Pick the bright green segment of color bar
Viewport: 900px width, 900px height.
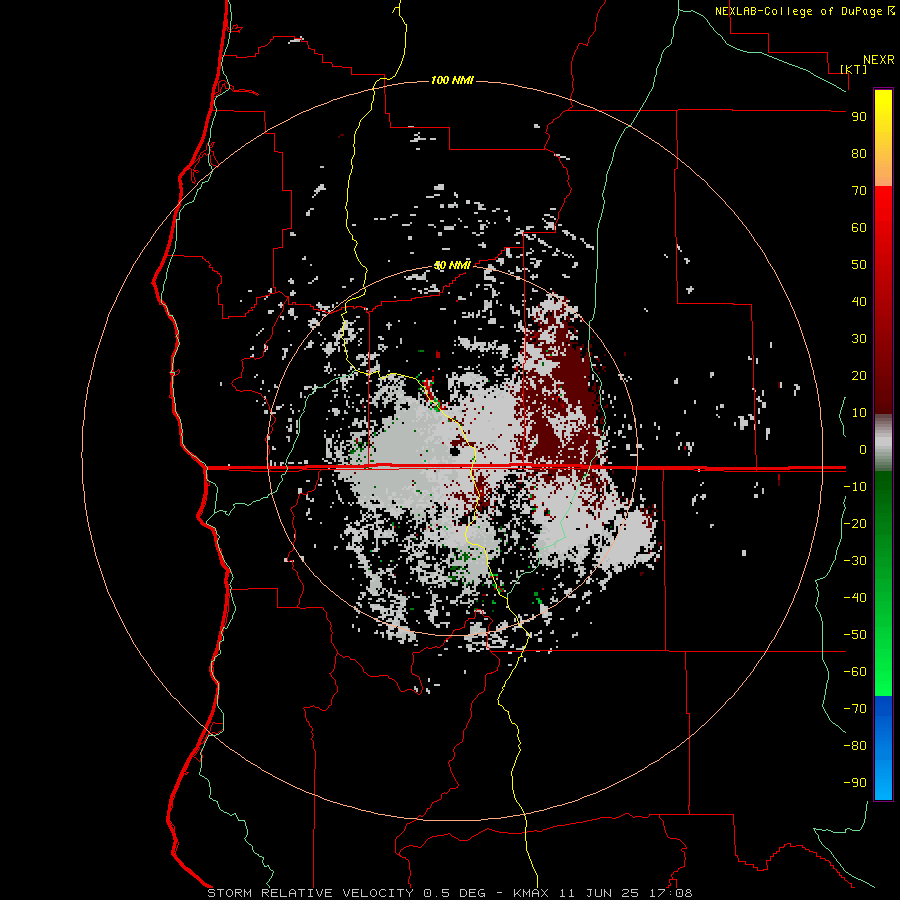click(x=883, y=649)
